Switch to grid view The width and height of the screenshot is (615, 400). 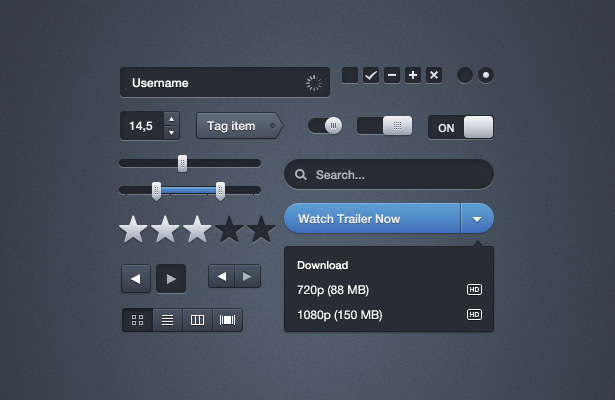coord(137,320)
